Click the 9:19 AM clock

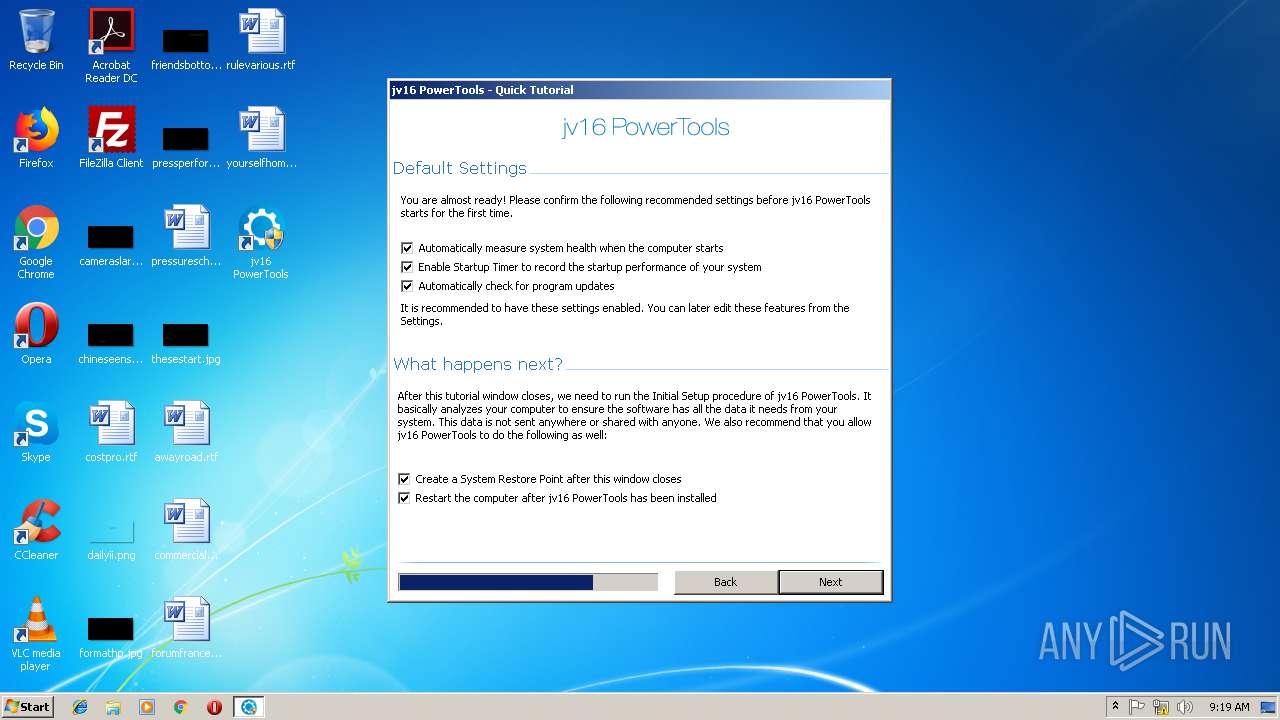(1229, 707)
